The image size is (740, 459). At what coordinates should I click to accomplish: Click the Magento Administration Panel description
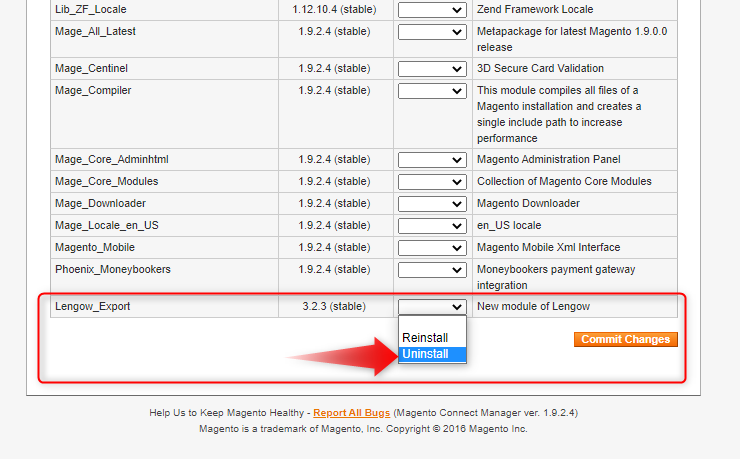coord(548,159)
